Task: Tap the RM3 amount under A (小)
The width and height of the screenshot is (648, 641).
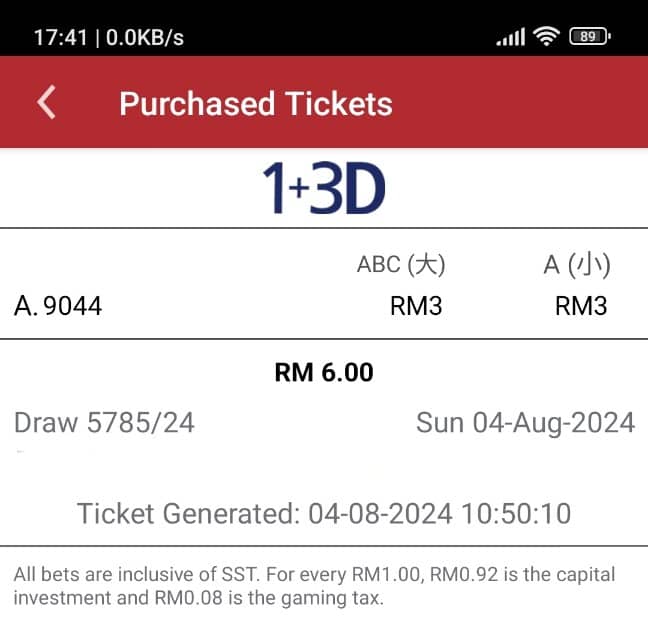Action: click(x=581, y=306)
